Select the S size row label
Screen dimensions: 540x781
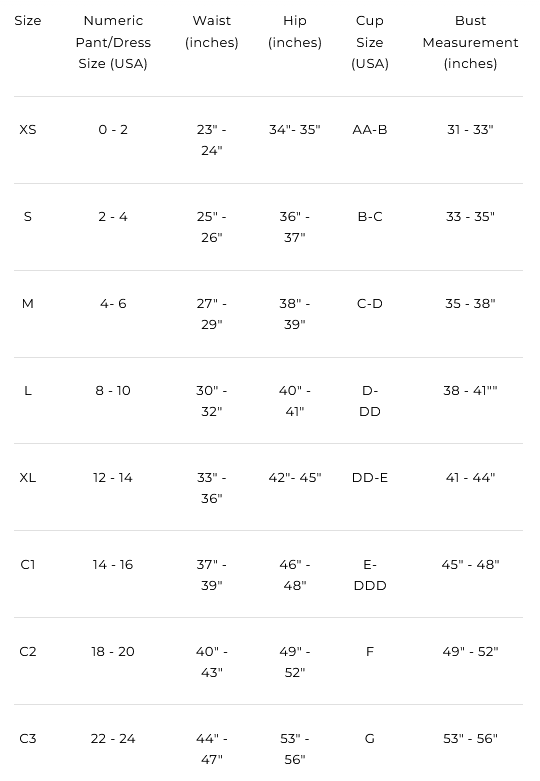[27, 217]
